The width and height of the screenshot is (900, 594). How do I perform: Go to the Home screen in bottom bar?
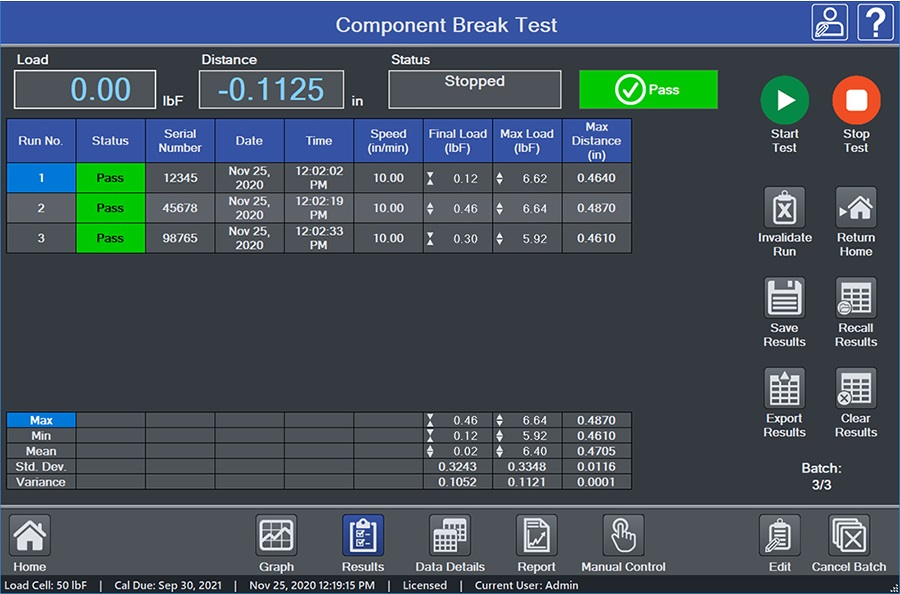30,535
